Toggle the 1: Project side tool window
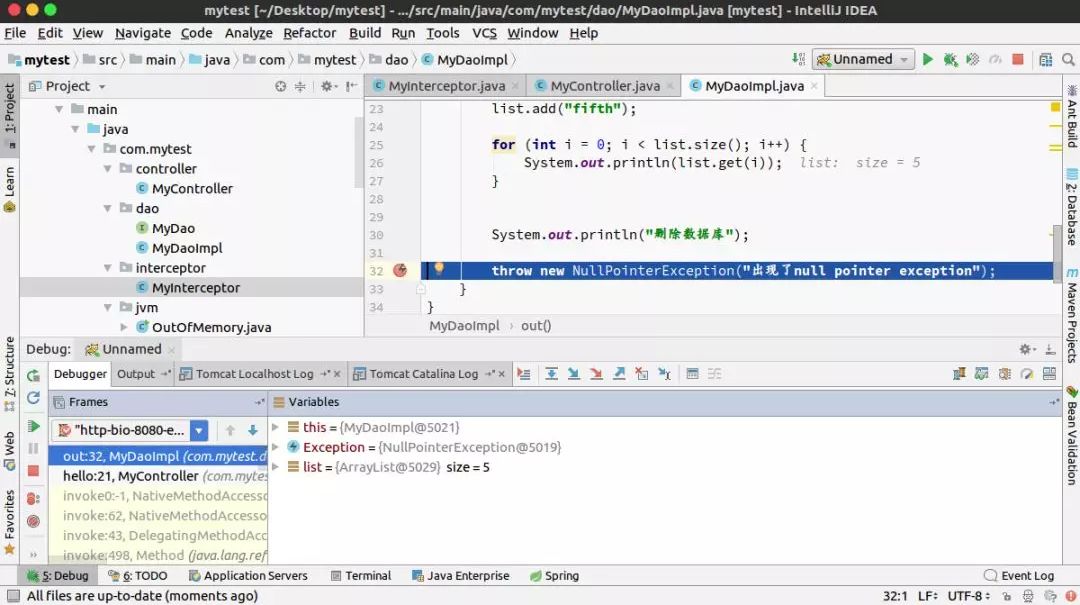The height and width of the screenshot is (605, 1080). click(x=10, y=116)
